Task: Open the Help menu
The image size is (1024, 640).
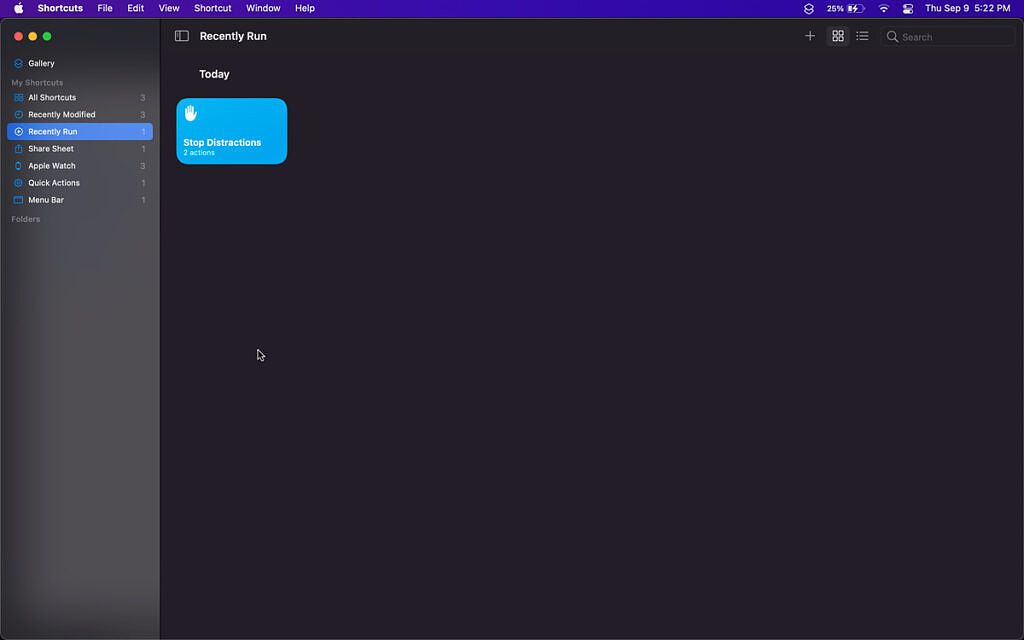Action: [305, 8]
